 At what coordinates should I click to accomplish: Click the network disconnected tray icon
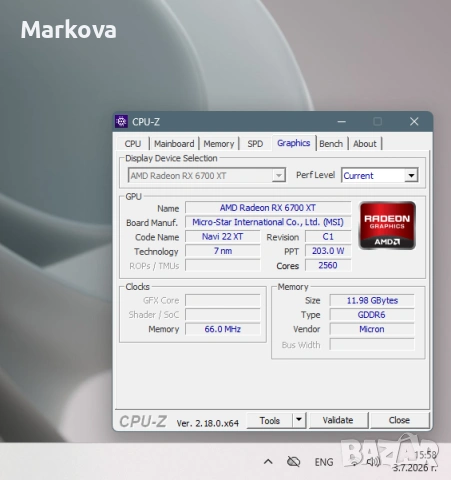(293, 462)
